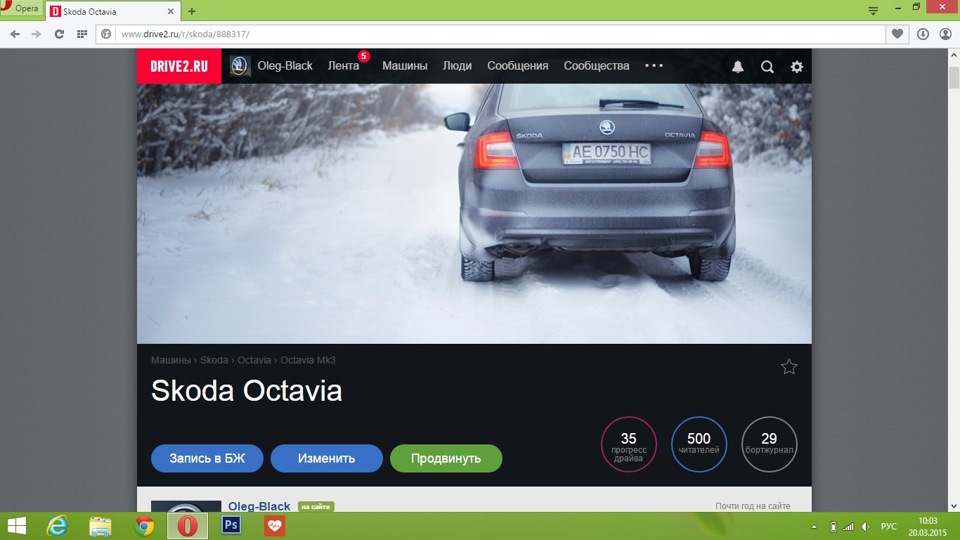The width and height of the screenshot is (960, 540).
Task: Click the Запись в БЖ button
Action: coord(207,458)
